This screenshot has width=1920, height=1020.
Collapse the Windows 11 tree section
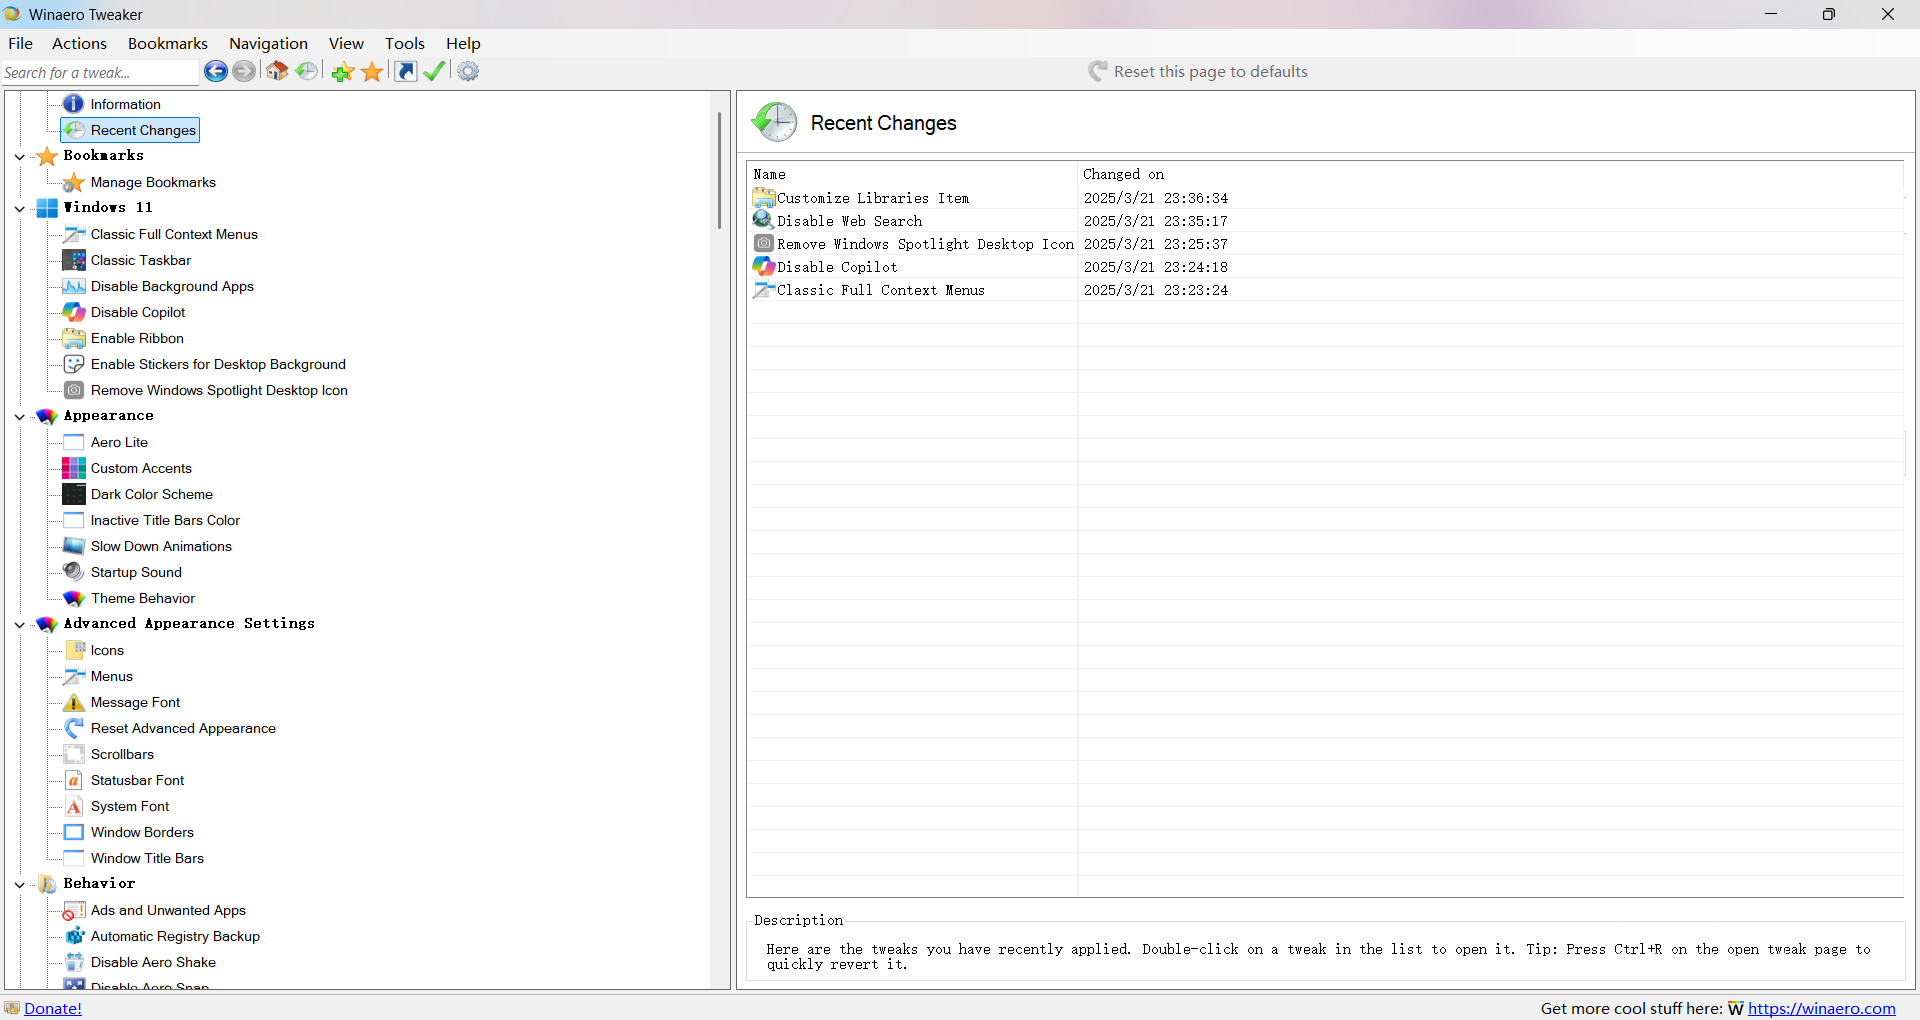click(x=20, y=208)
